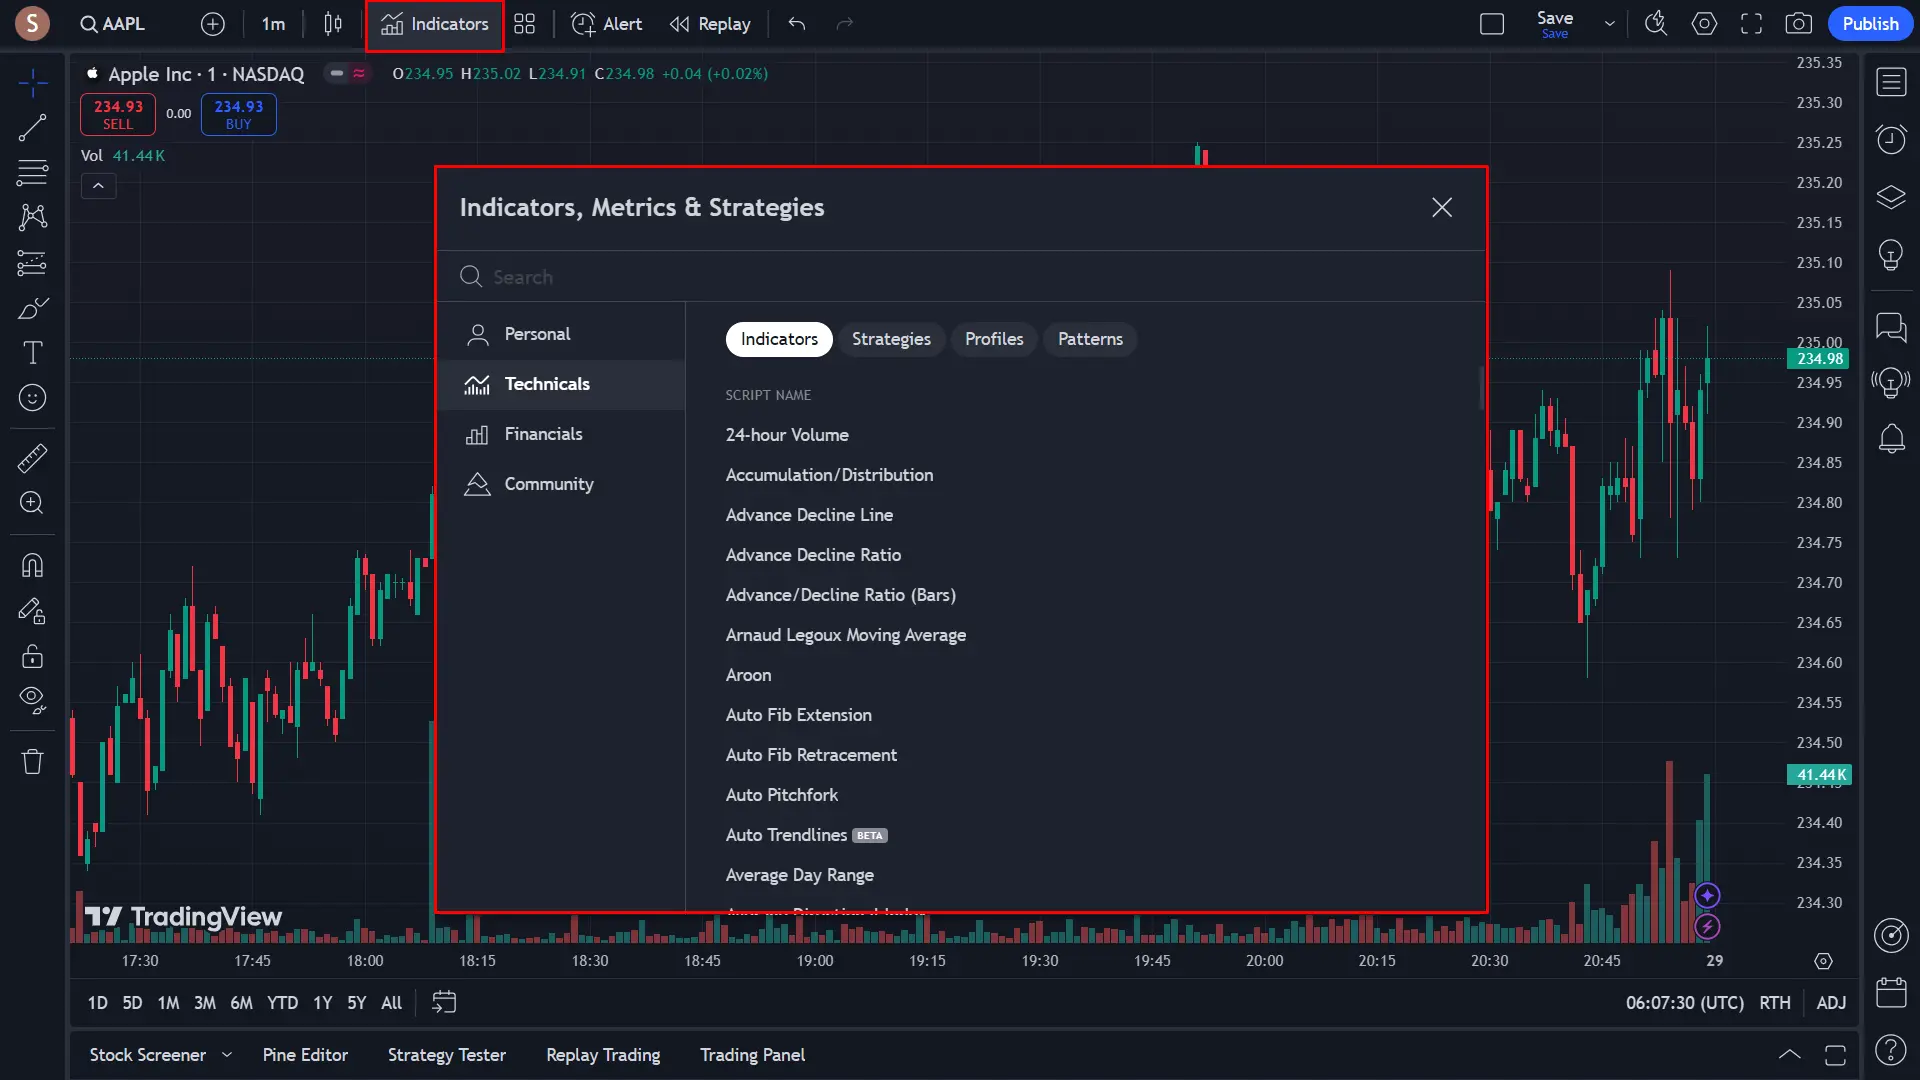This screenshot has width=1920, height=1080.
Task: Switch to the Strategies tab
Action: [891, 339]
